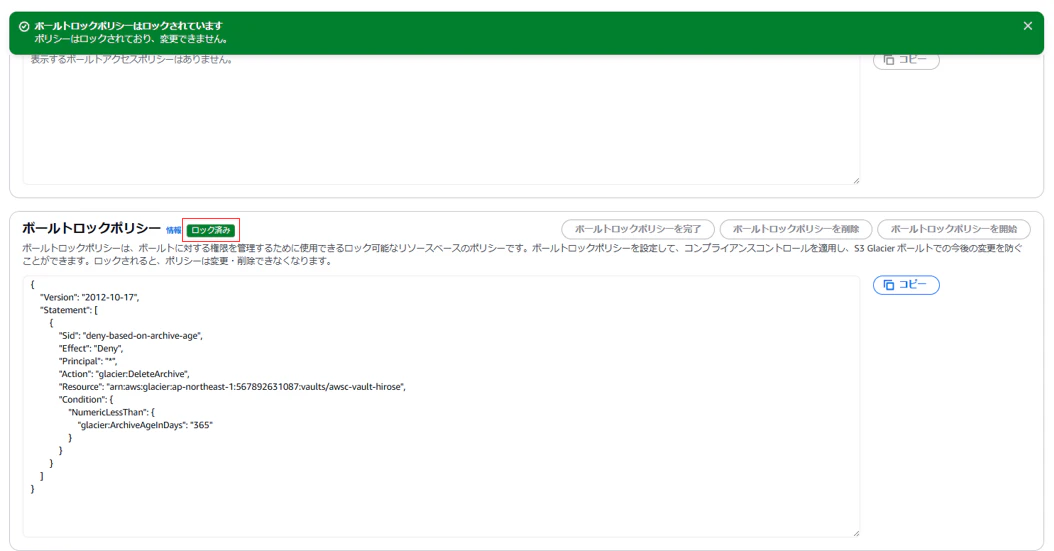The width and height of the screenshot is (1054, 551).
Task: Click 表示するボールトアクセスポリシーはありません text
Action: [131, 59]
